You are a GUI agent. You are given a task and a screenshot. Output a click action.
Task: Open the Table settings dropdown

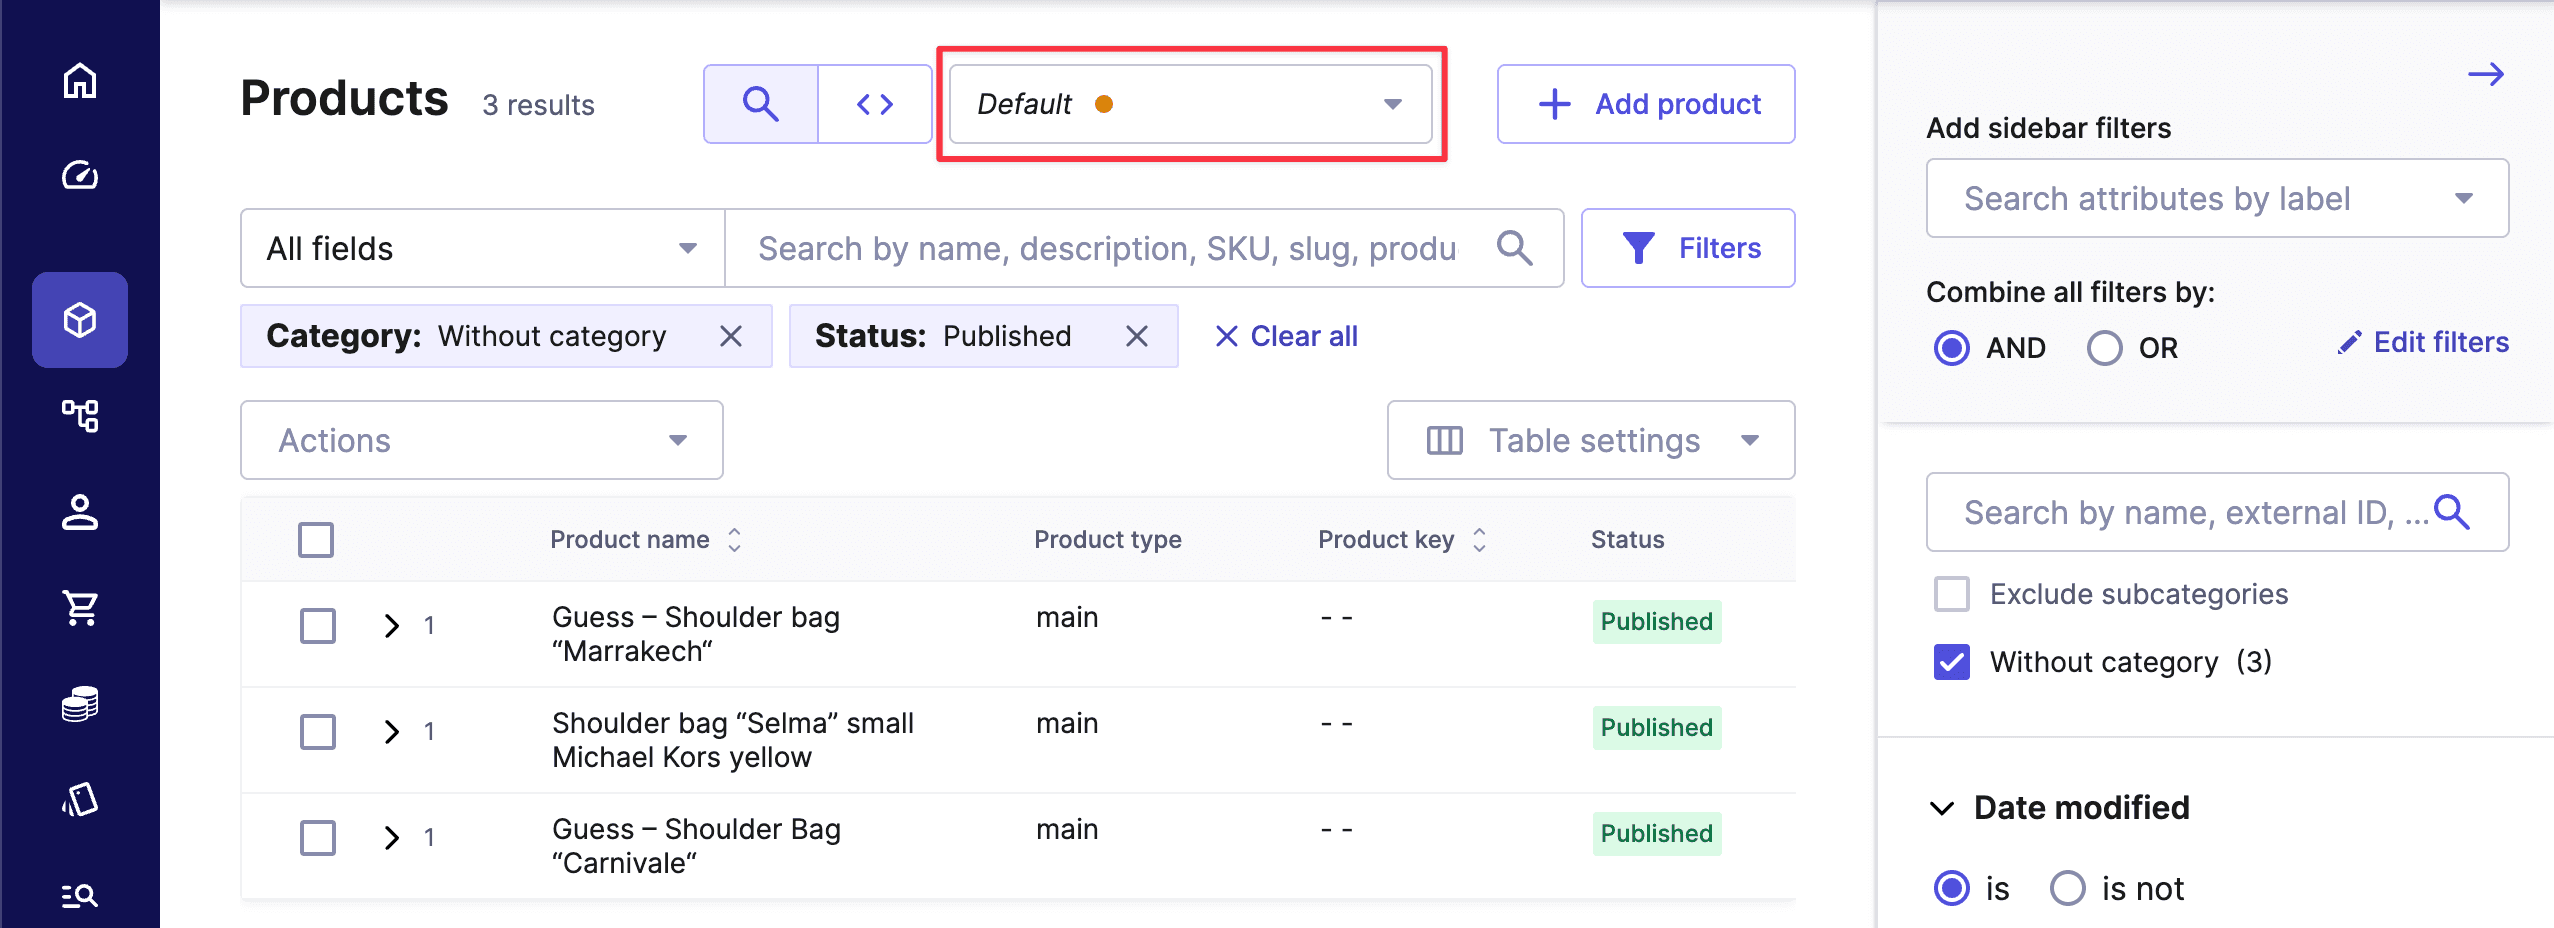click(x=1591, y=440)
